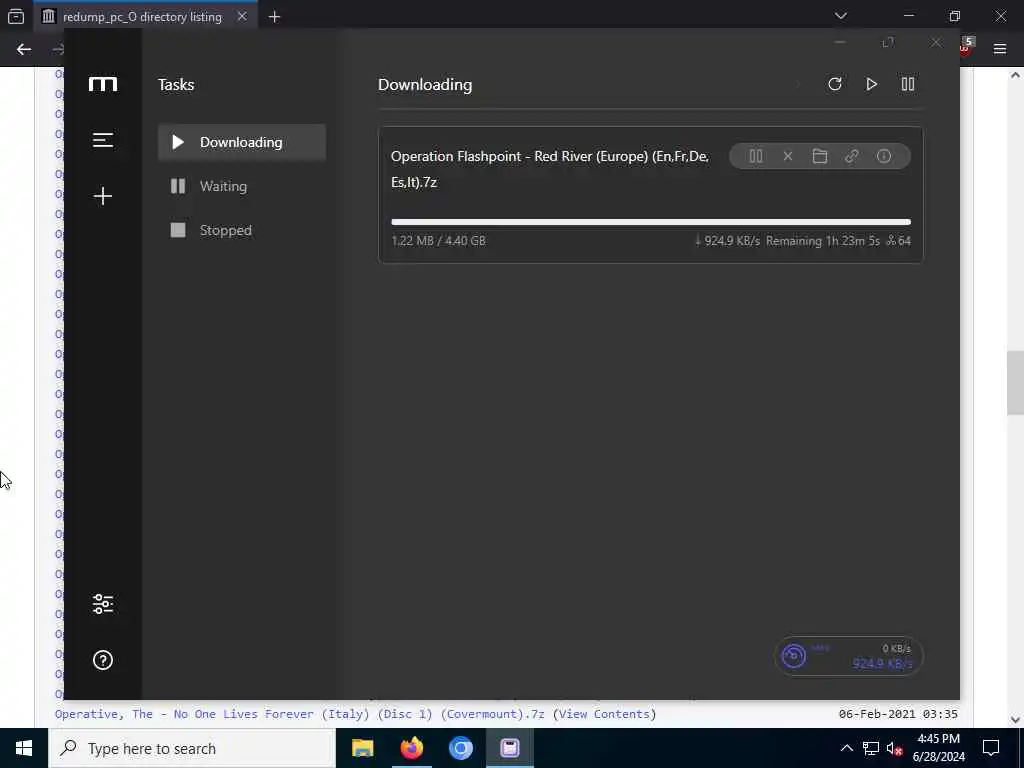The image size is (1024, 768).
Task: Minimize the Motrix window
Action: 840,42
